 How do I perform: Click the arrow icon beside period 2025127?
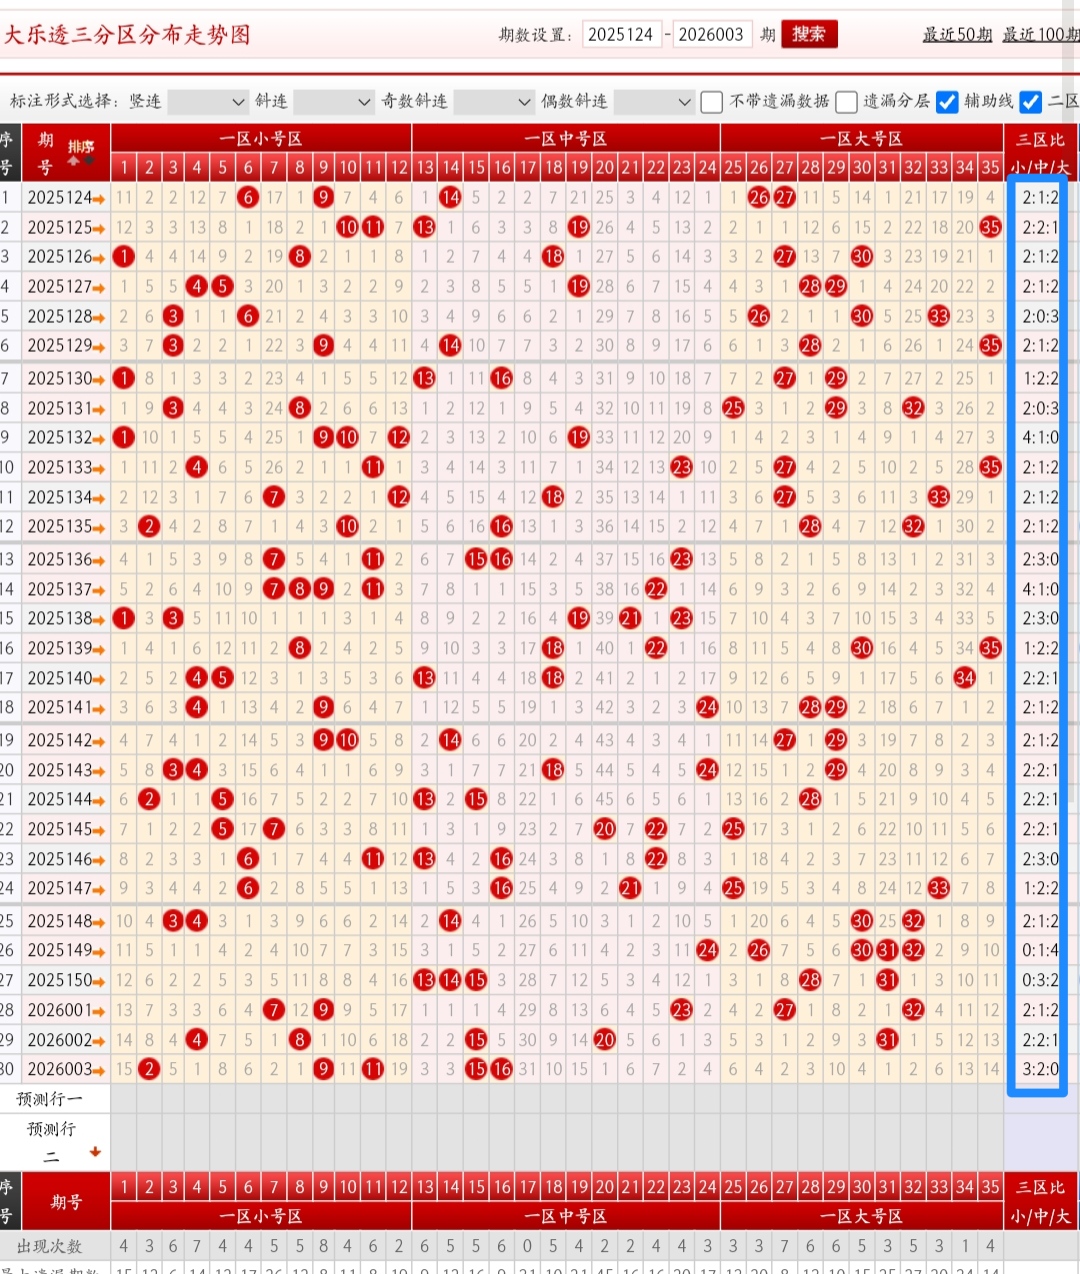[x=99, y=288]
